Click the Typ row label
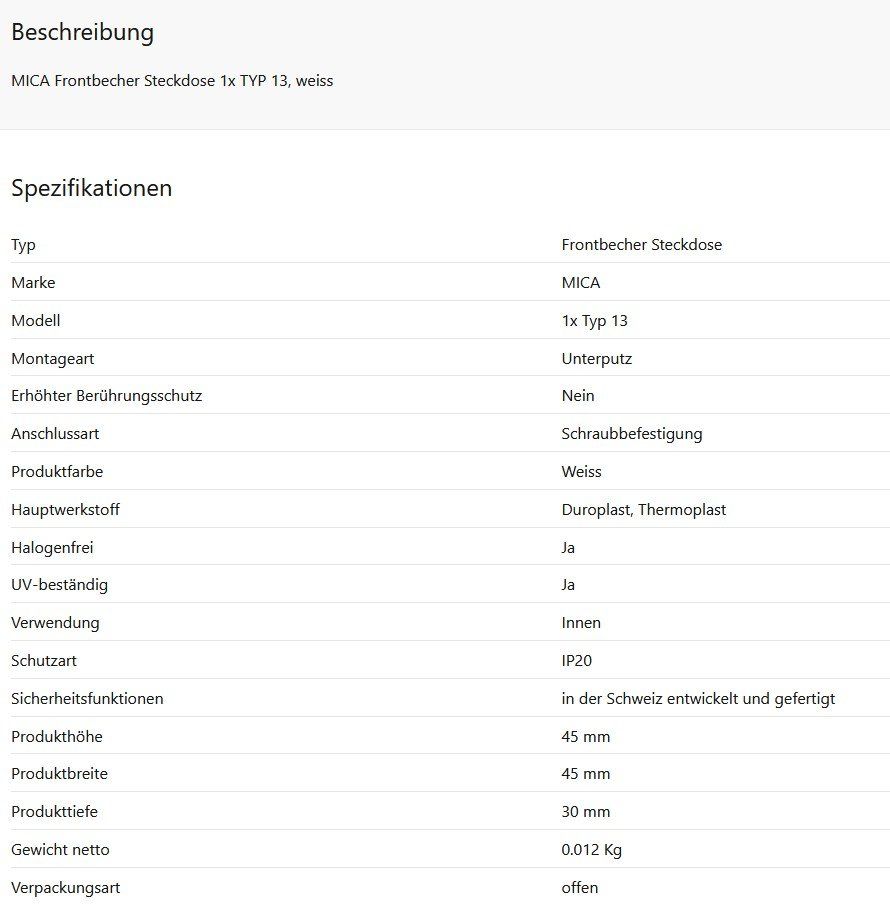890x914 pixels. (23, 245)
